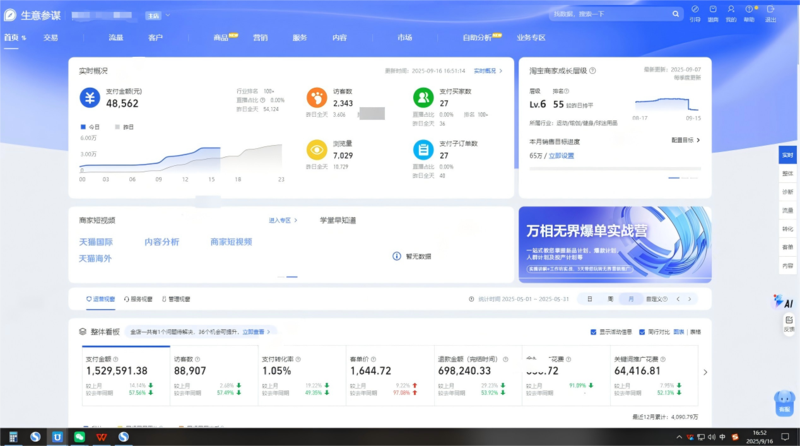Click the yellow 浏览量 eye icon
Screen dimensions: 800x446
point(316,150)
